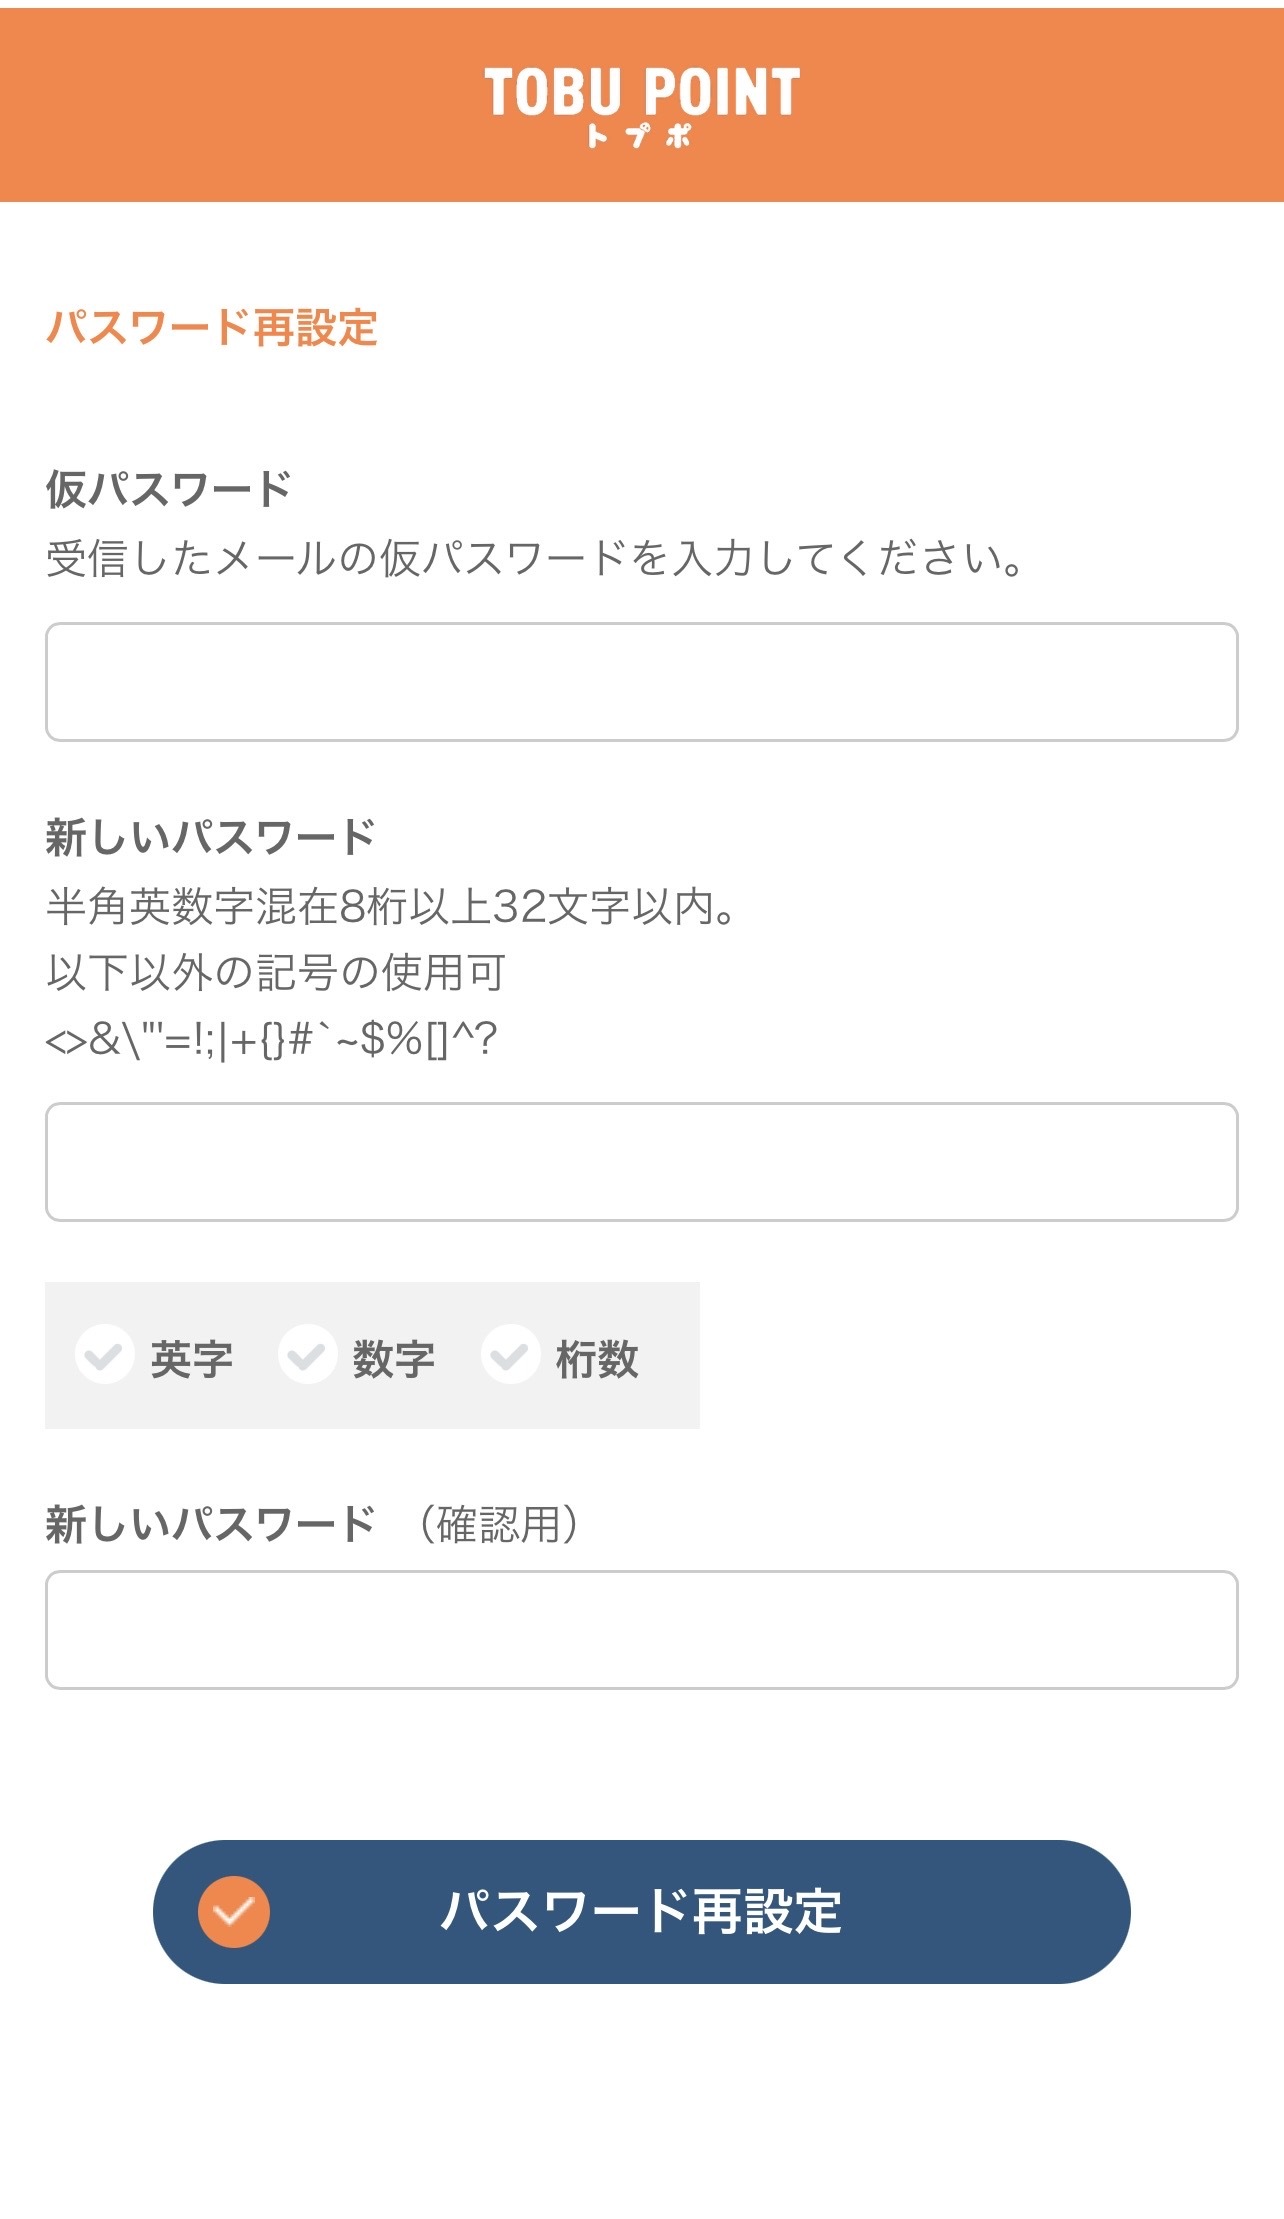The height and width of the screenshot is (2219, 1284).
Task: Click the TOBU POINT logo in header
Action: click(x=641, y=92)
